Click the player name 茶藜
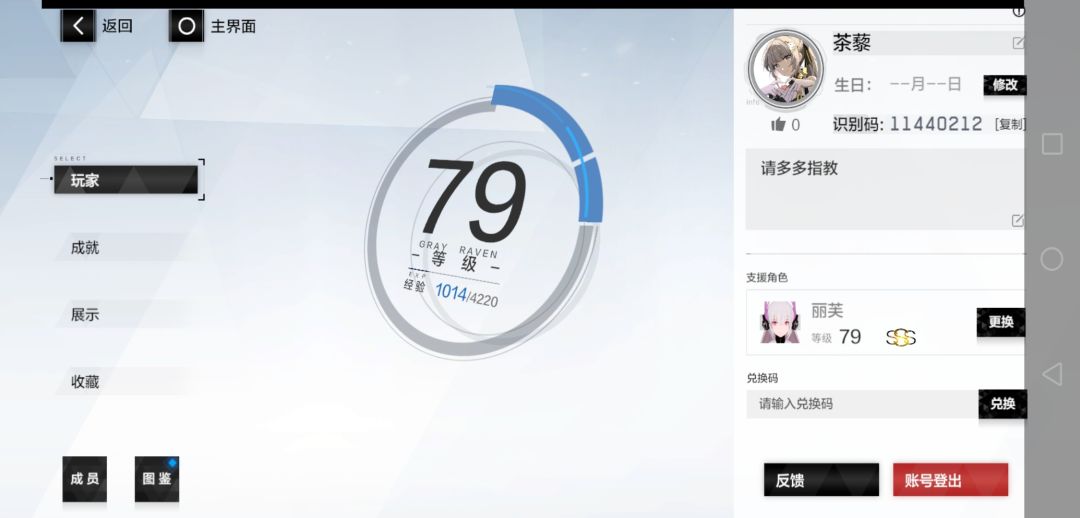 [852, 43]
